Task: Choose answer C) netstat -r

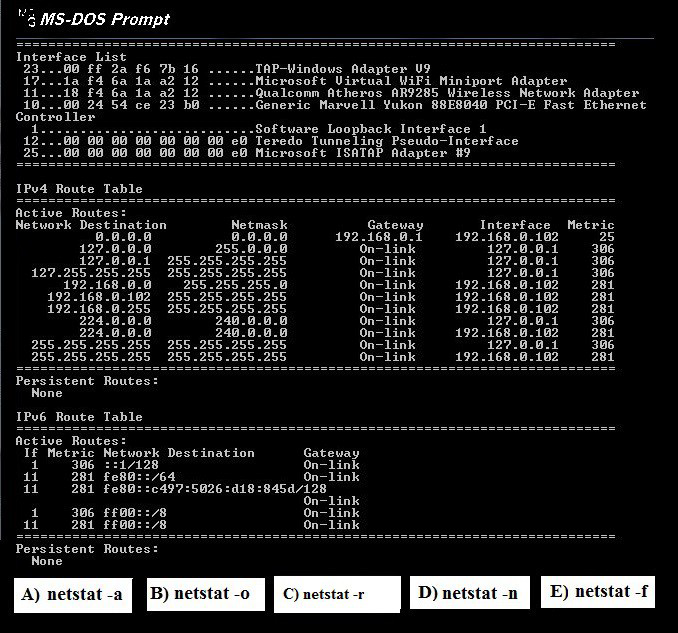Action: (x=337, y=594)
